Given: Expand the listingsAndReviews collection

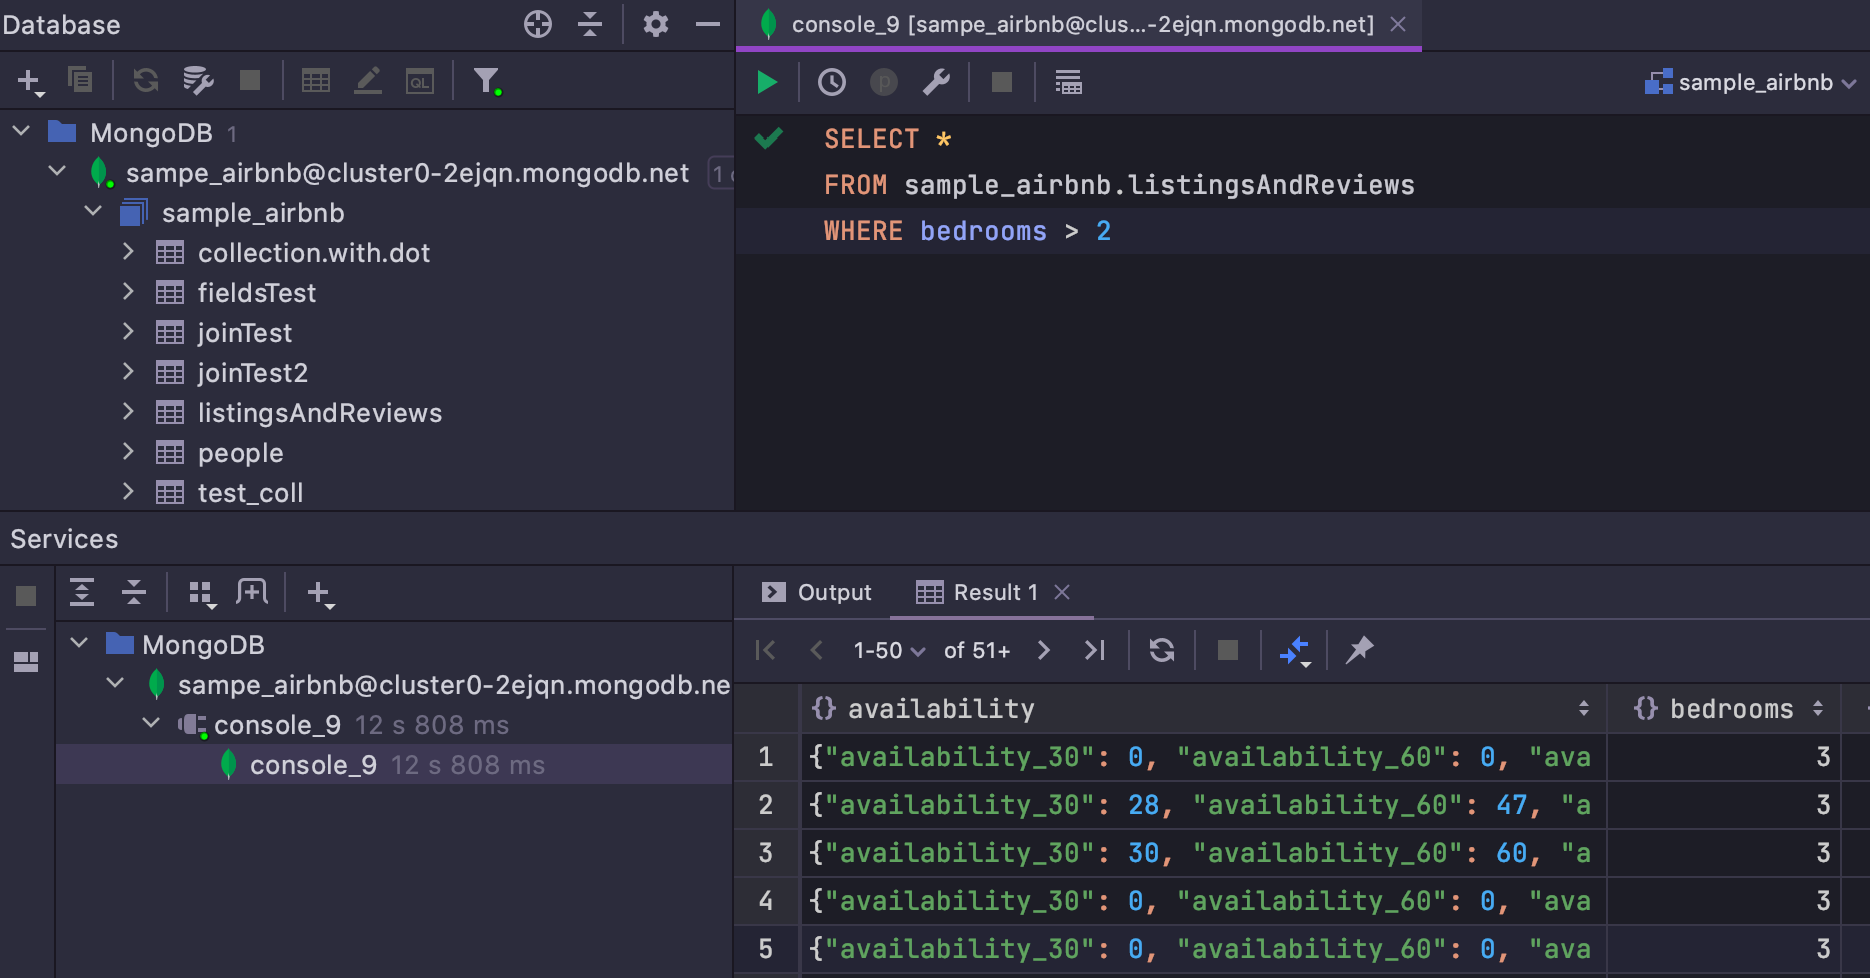Looking at the screenshot, I should point(129,412).
